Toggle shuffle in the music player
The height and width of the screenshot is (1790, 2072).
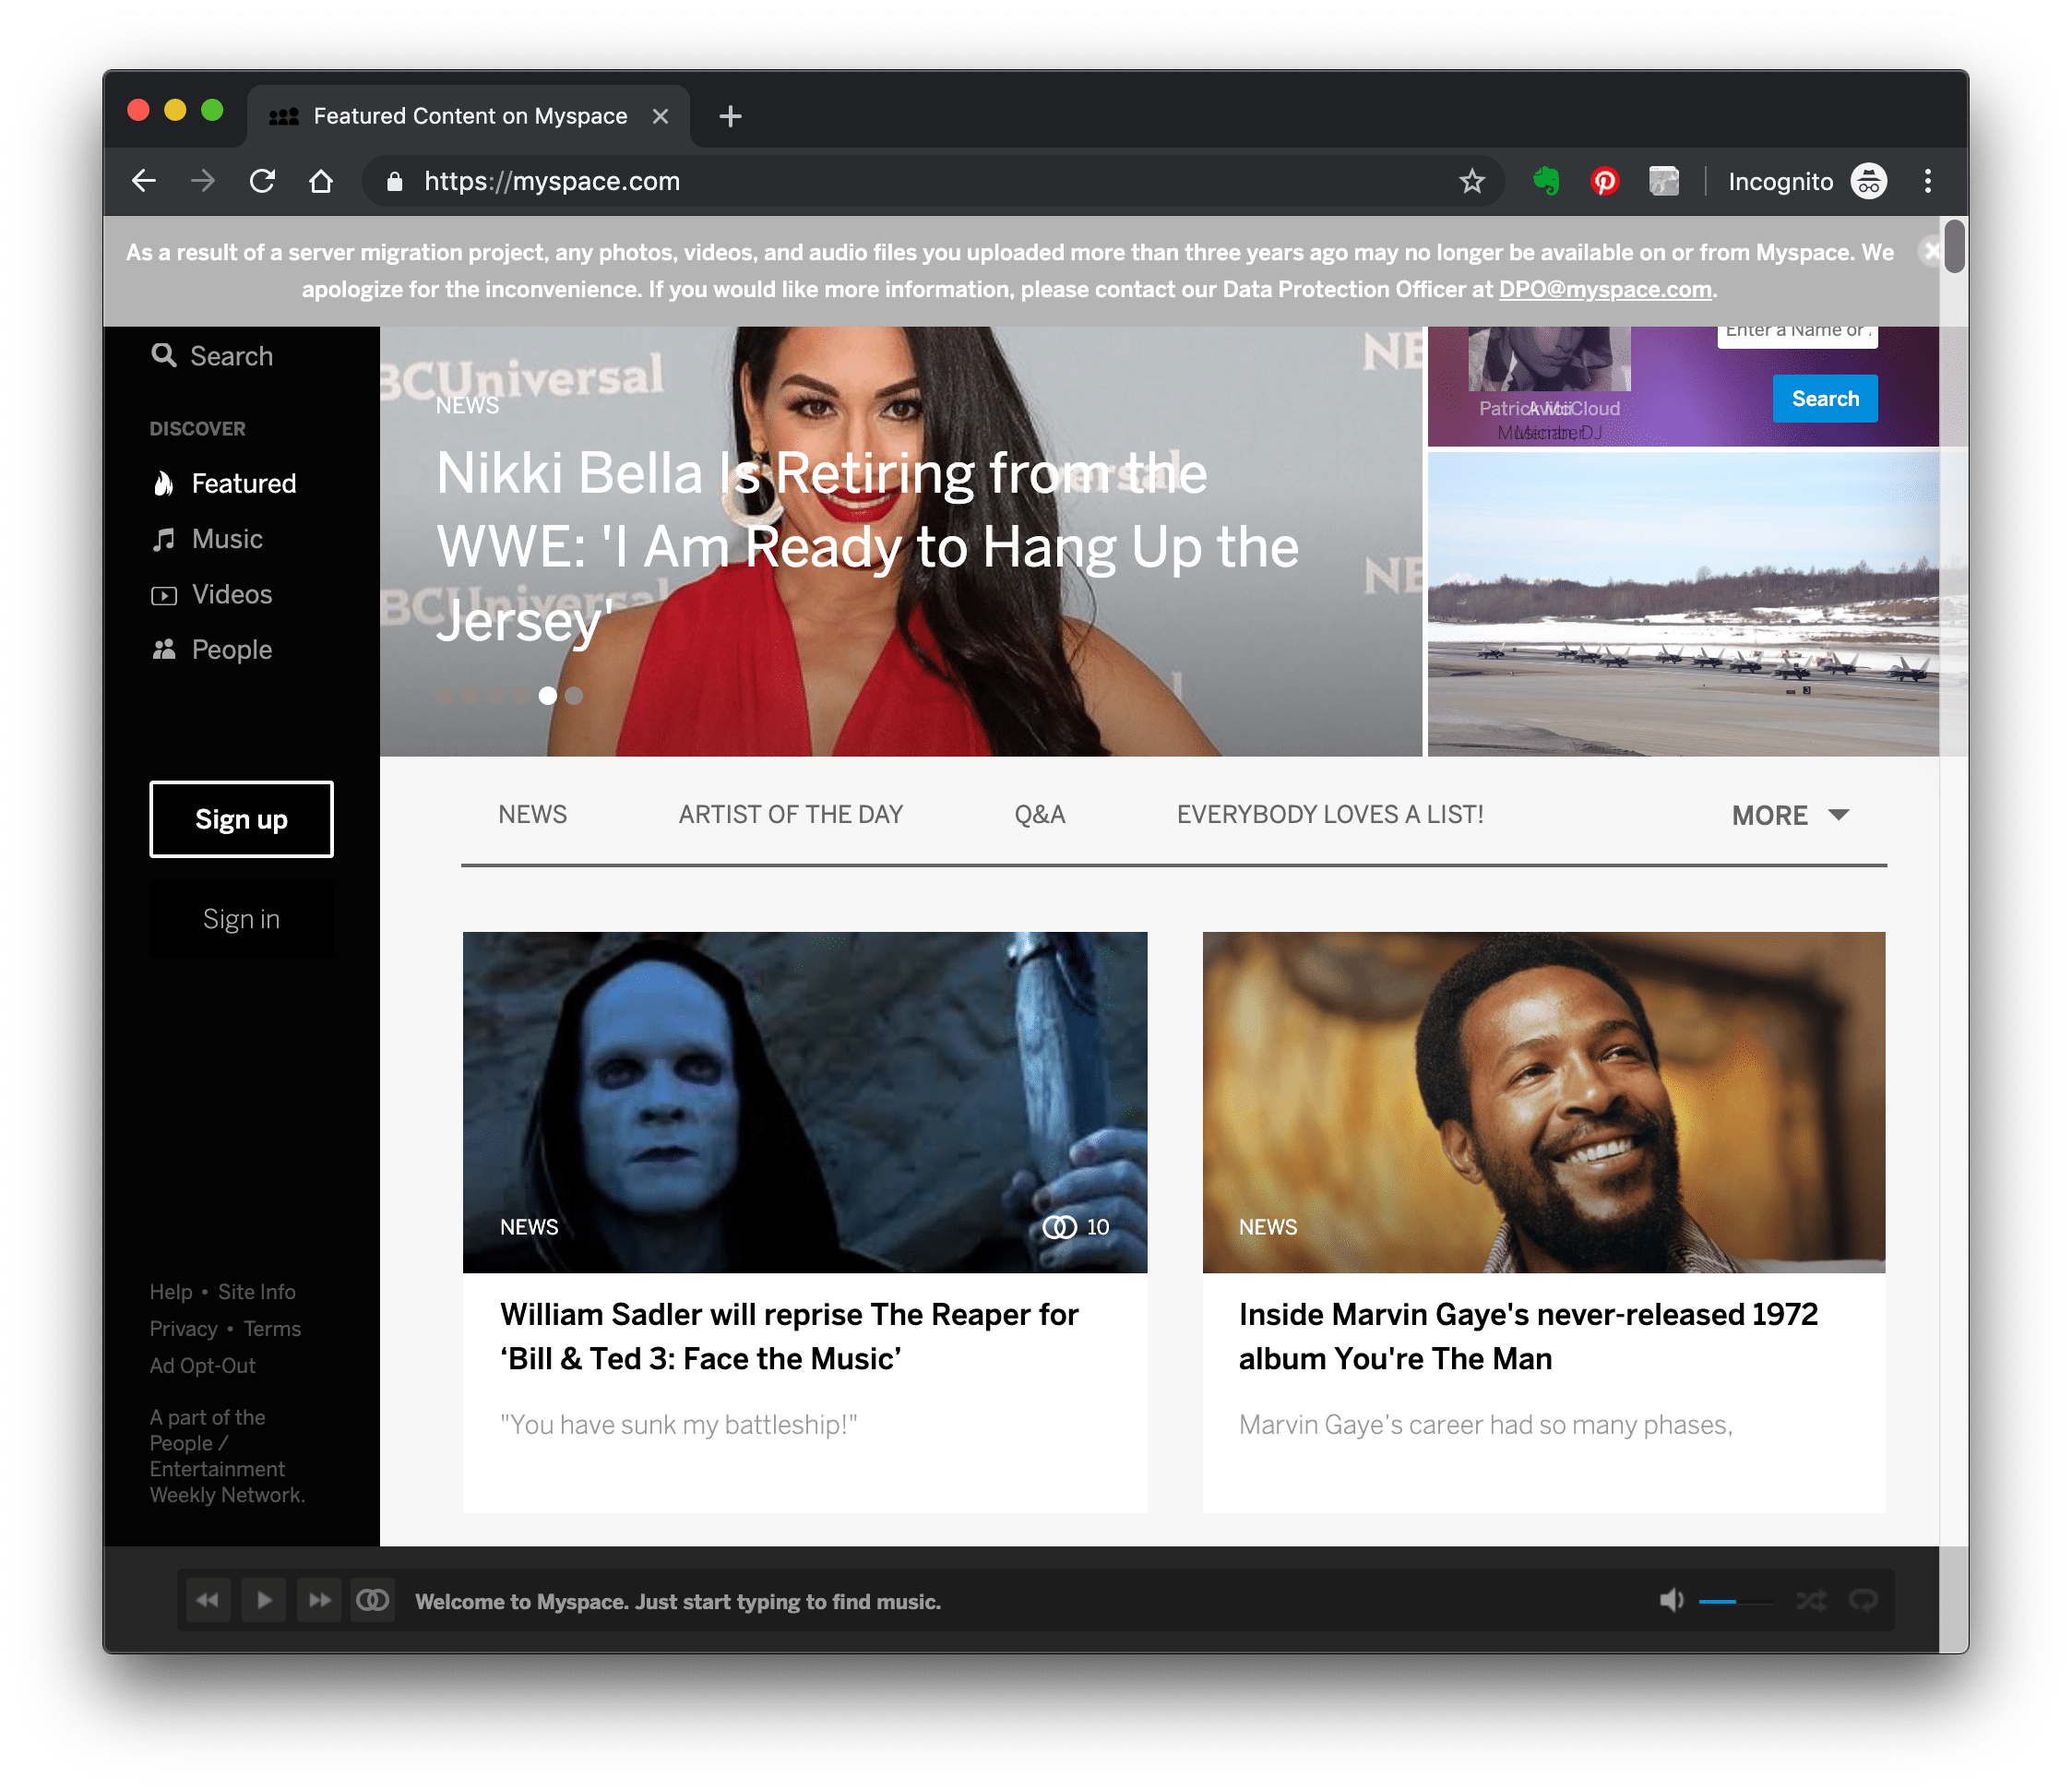coord(1810,1601)
